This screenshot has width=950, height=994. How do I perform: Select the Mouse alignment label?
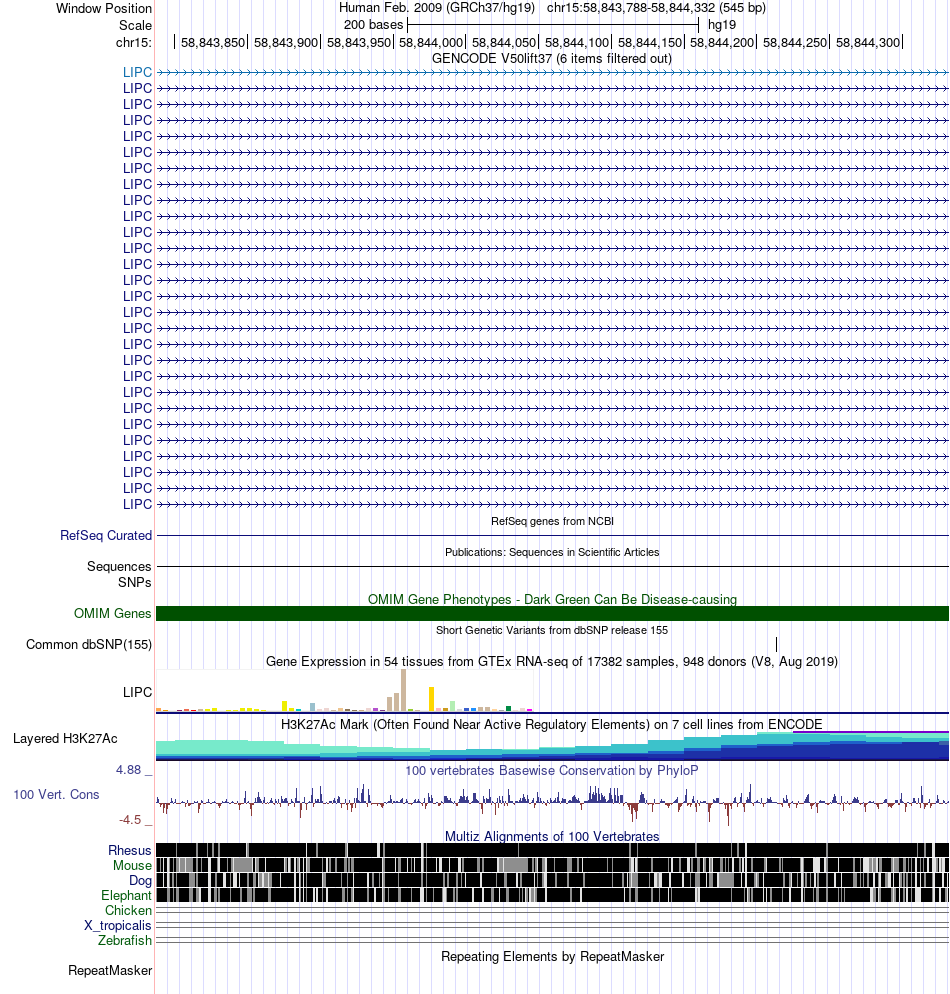click(x=132, y=865)
